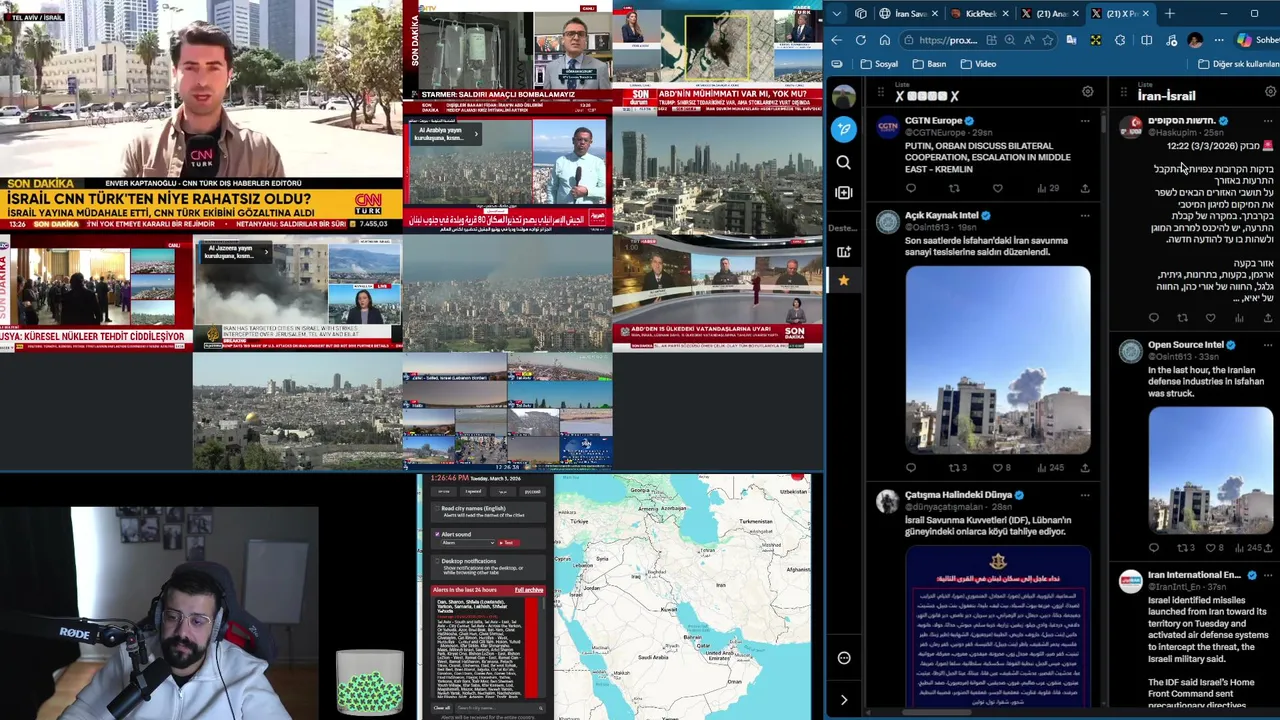The height and width of the screenshot is (720, 1280).
Task: Open the compose post button in X Pro sidebar
Action: (844, 129)
